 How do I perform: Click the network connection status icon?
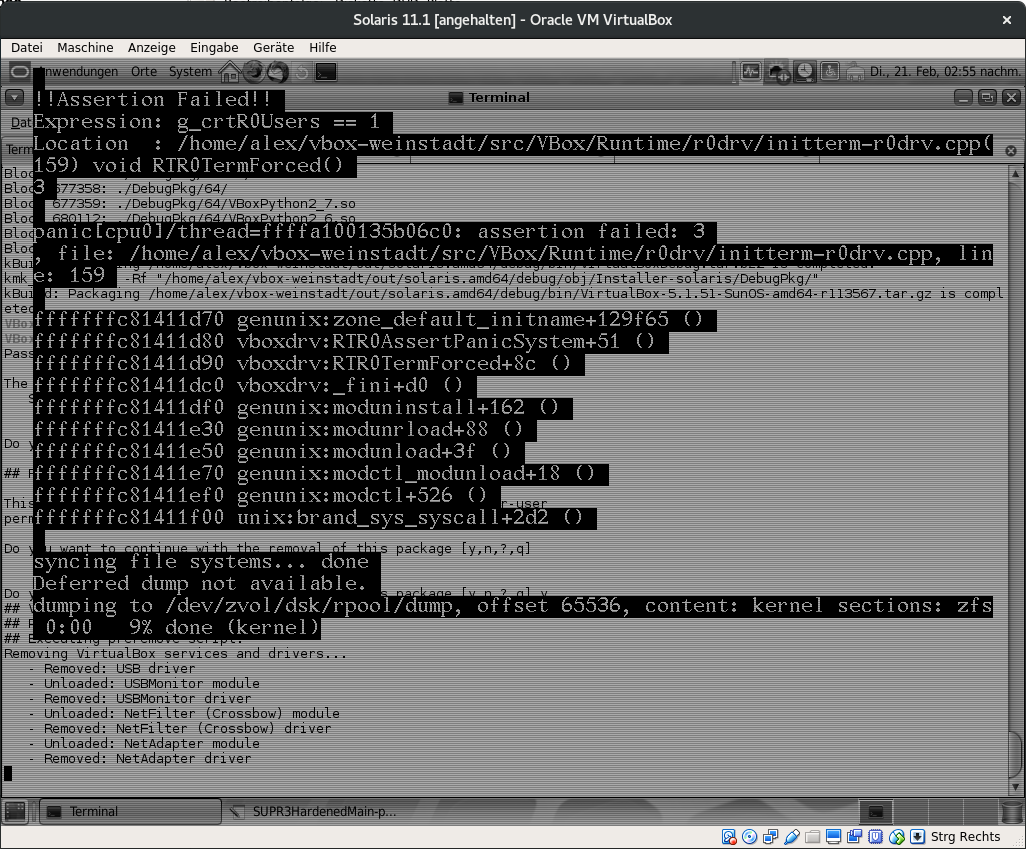[x=855, y=71]
